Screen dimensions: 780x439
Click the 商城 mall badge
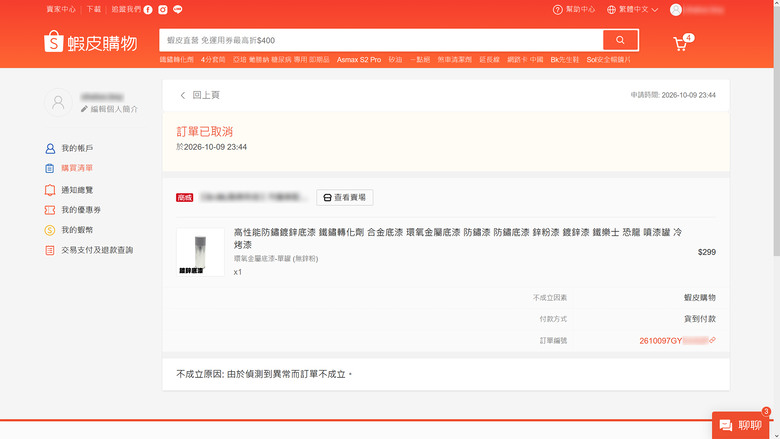[185, 197]
